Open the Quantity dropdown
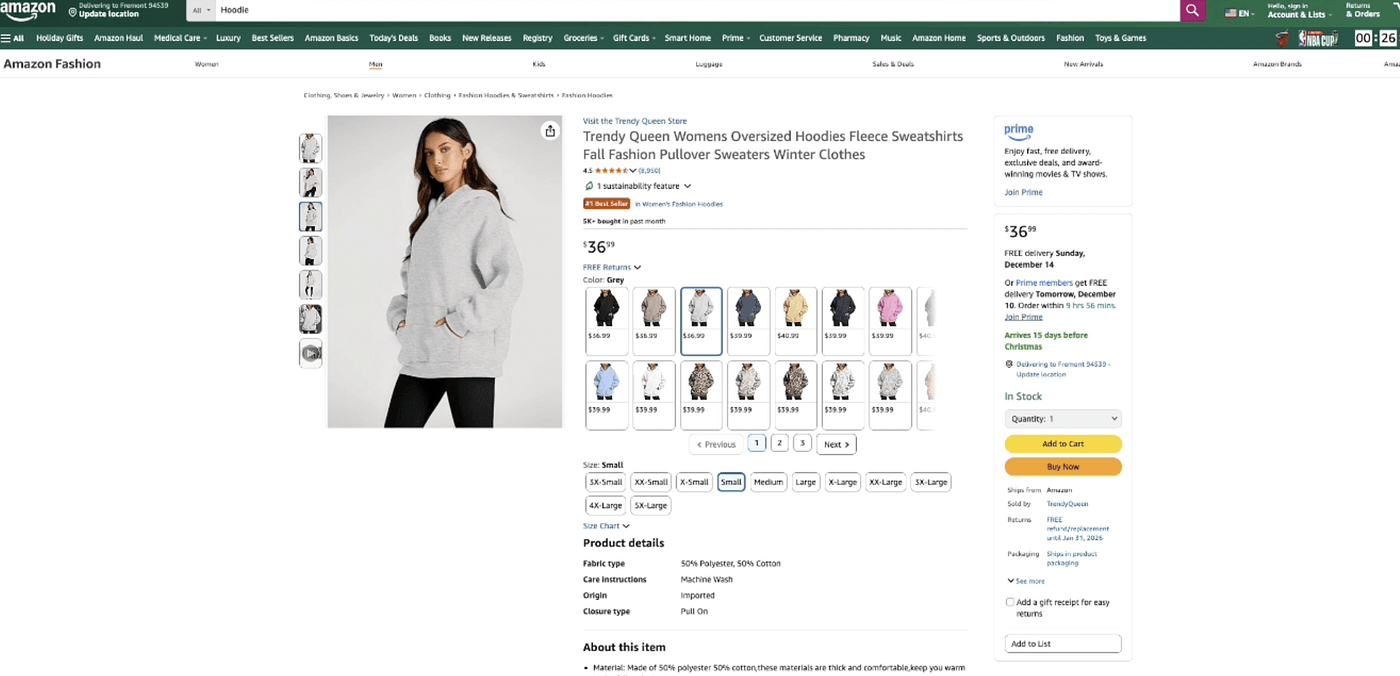The width and height of the screenshot is (1400, 676). point(1062,419)
